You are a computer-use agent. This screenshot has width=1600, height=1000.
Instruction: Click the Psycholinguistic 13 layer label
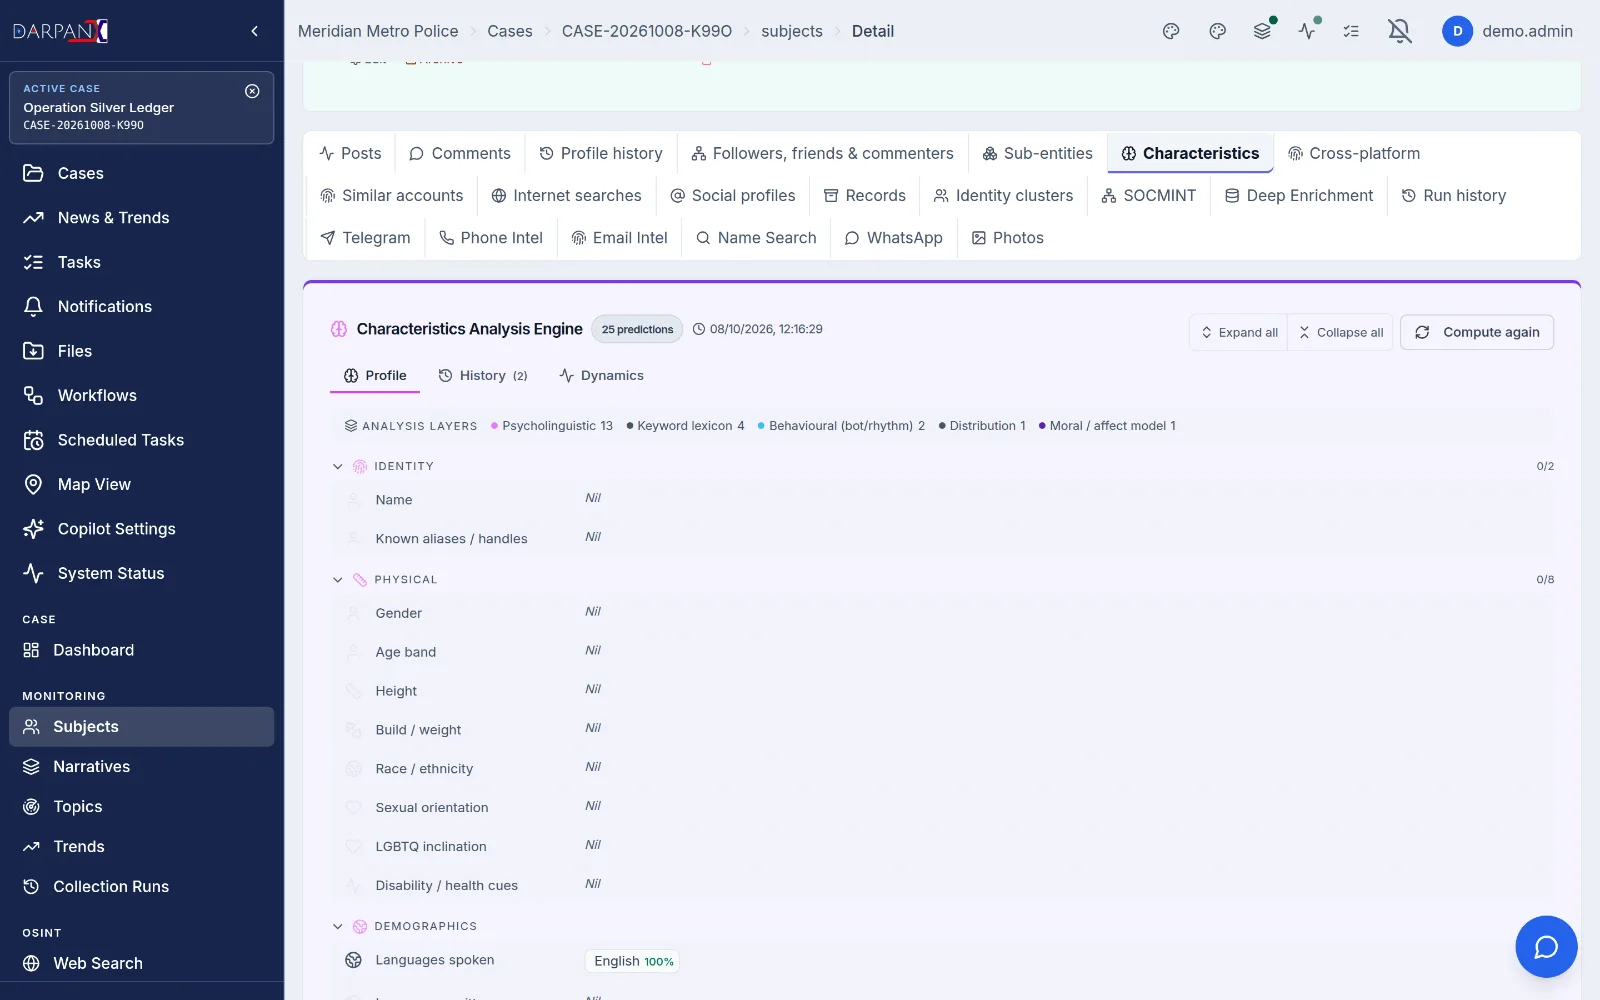tap(552, 426)
